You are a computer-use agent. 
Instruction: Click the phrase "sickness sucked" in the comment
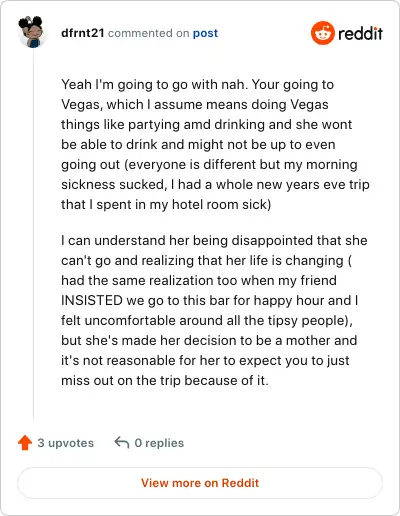click(113, 185)
